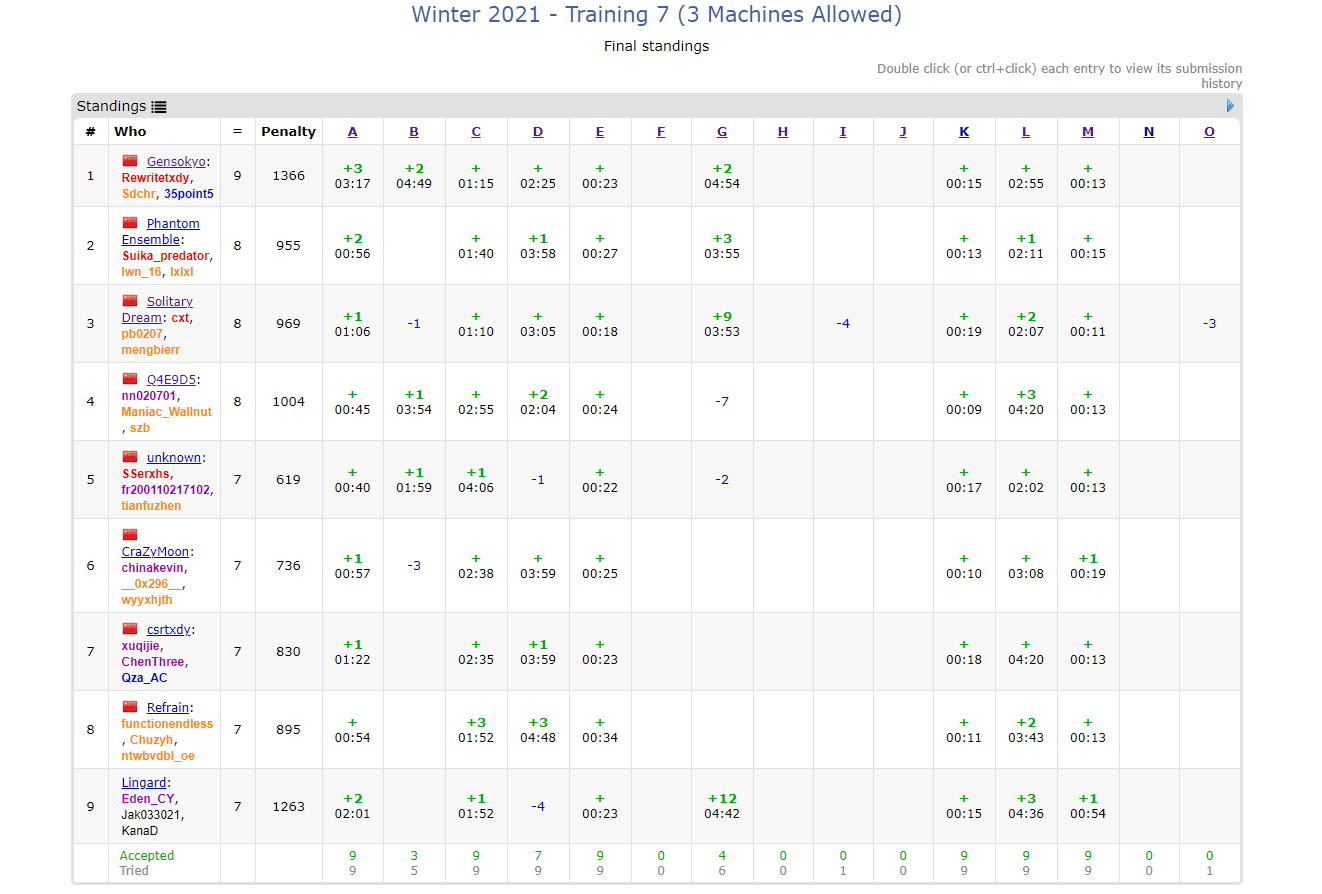Select Solitary Dream's -4 entry for problem I

tap(843, 324)
